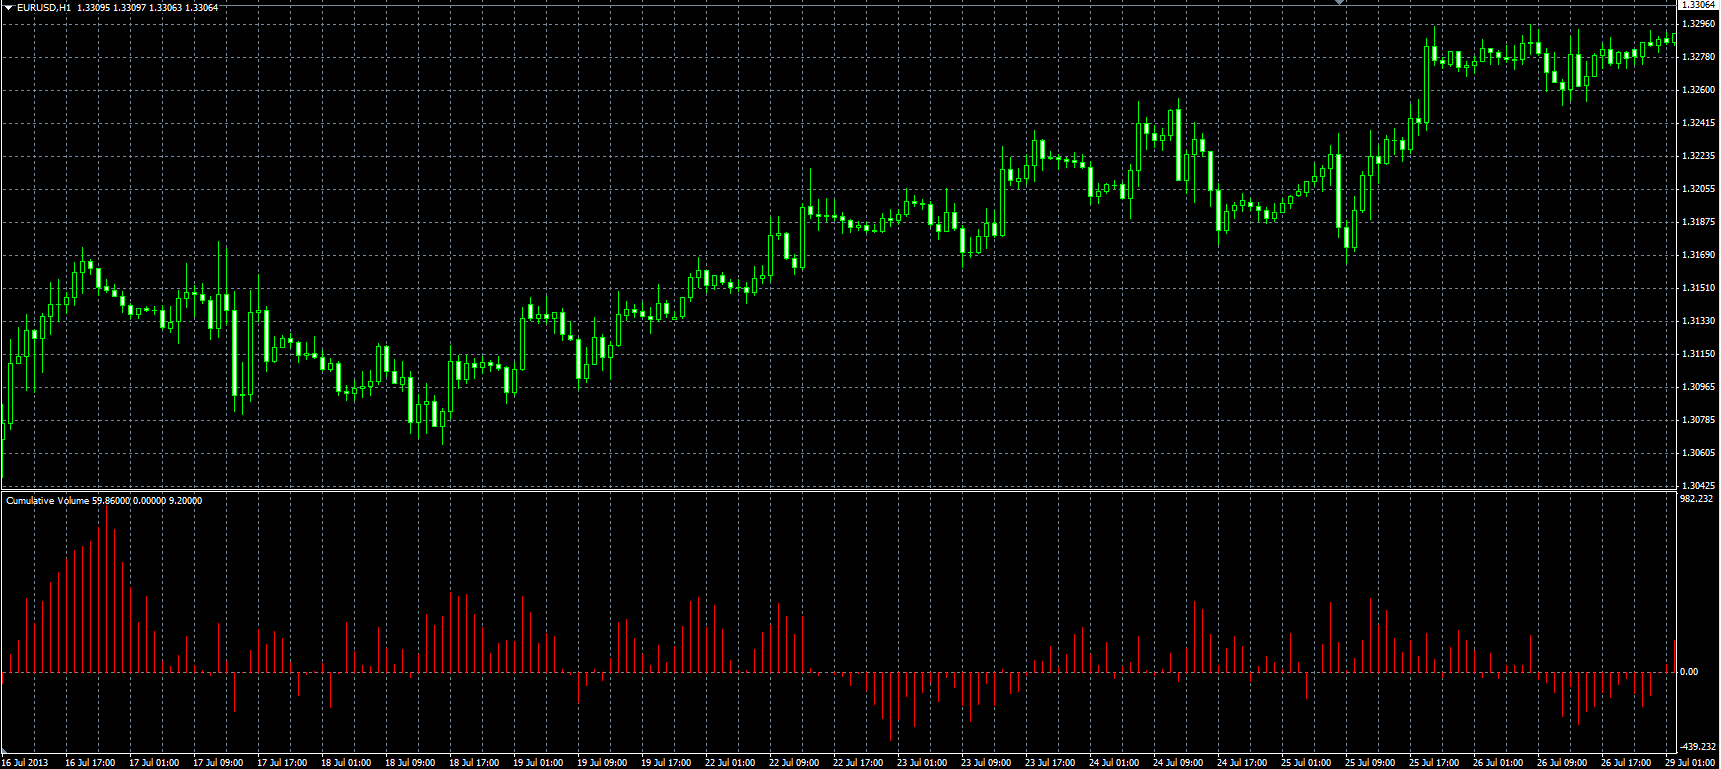Click the 1.32600 price axis label
Viewport: 1721px width, 769px height.
click(1699, 90)
